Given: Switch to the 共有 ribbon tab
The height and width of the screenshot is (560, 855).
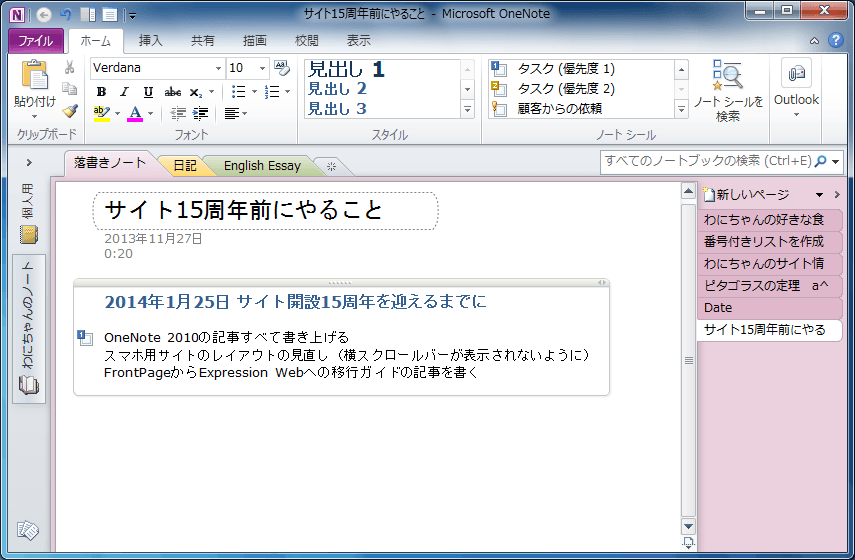Looking at the screenshot, I should pyautogui.click(x=202, y=41).
